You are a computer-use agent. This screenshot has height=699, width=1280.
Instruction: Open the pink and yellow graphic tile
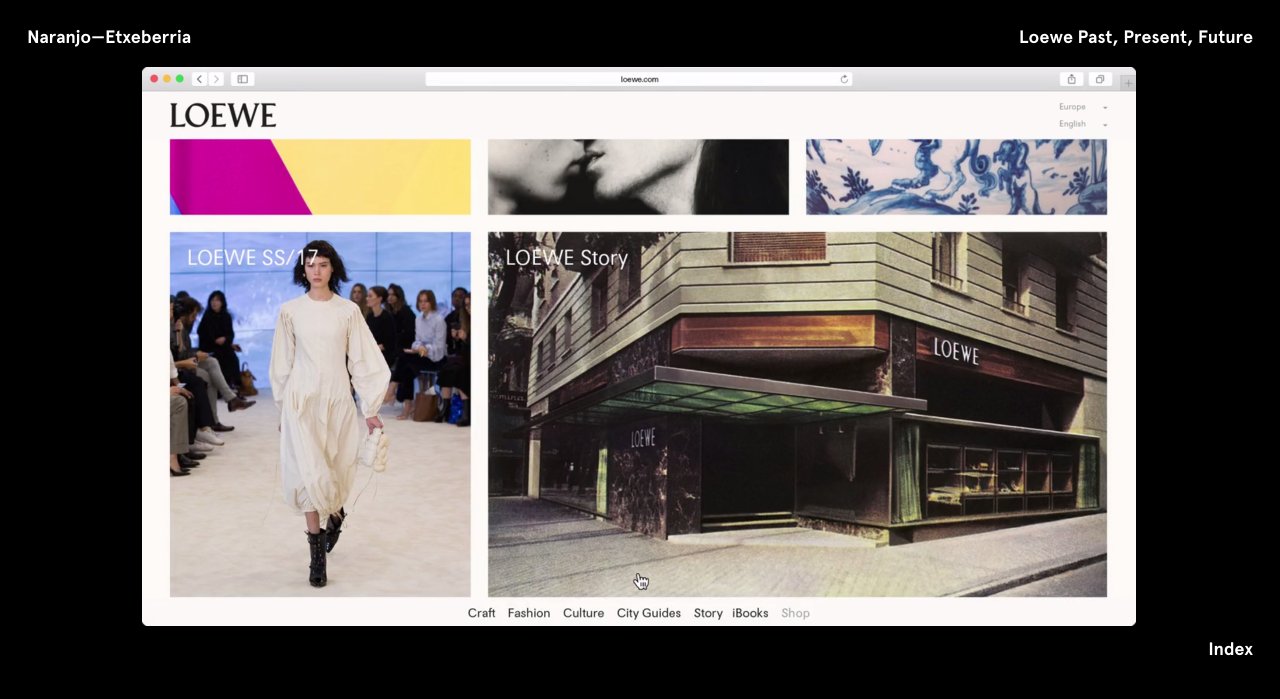click(x=320, y=177)
